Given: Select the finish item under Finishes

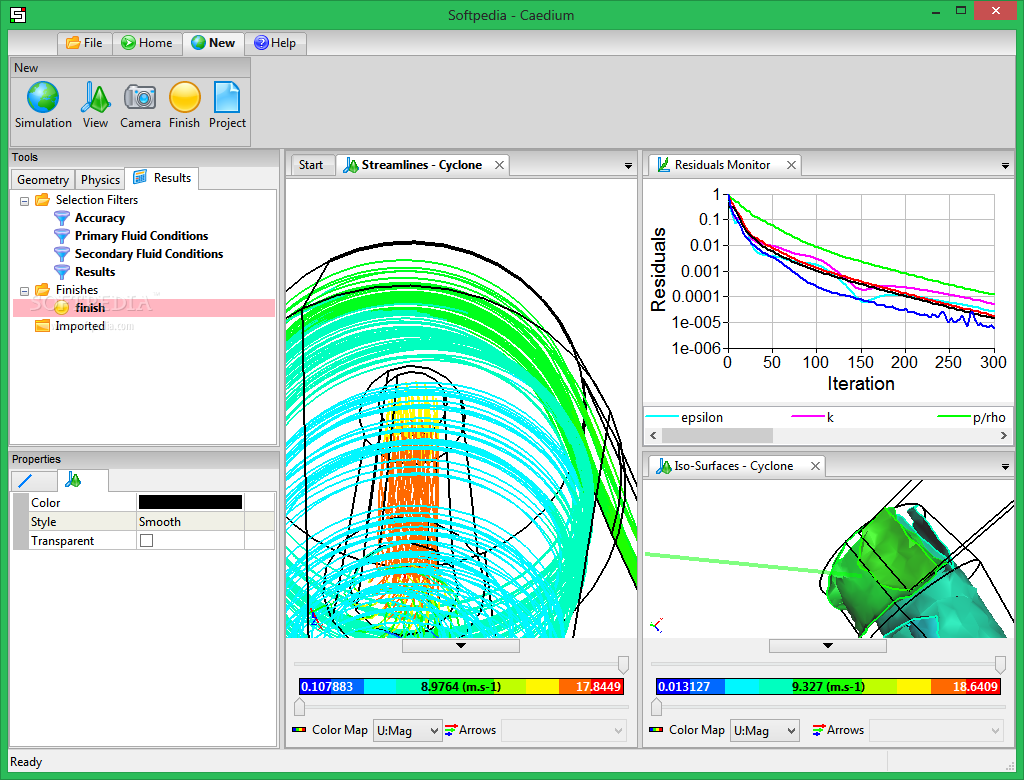Looking at the screenshot, I should 144,308.
